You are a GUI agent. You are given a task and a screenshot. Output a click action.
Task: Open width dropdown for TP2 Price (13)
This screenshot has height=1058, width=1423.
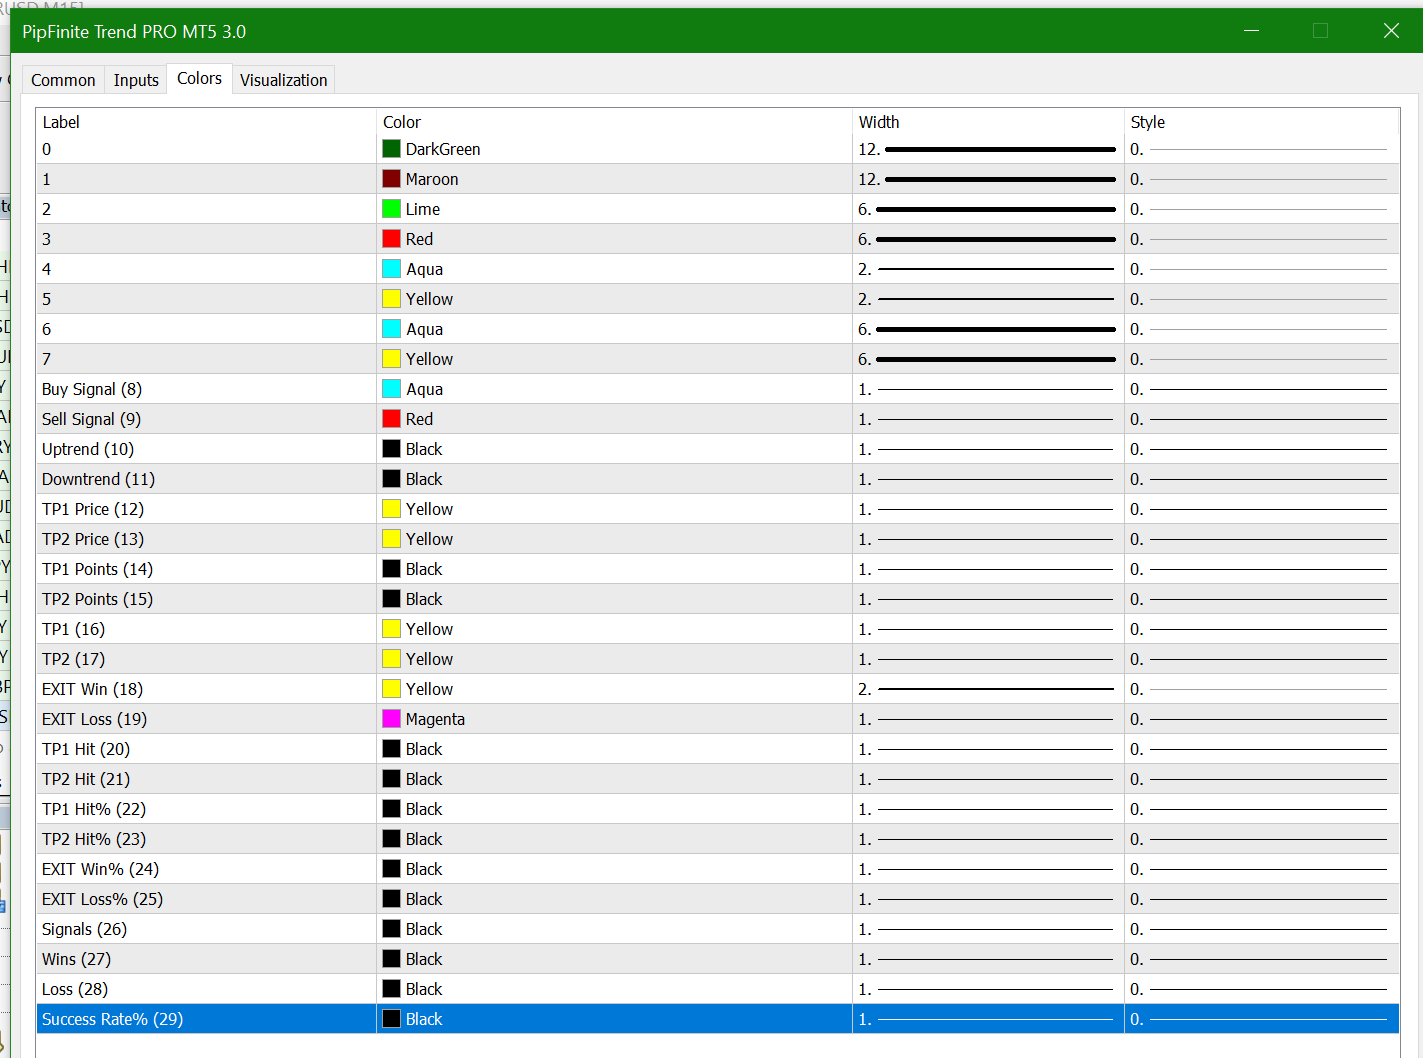pos(988,539)
